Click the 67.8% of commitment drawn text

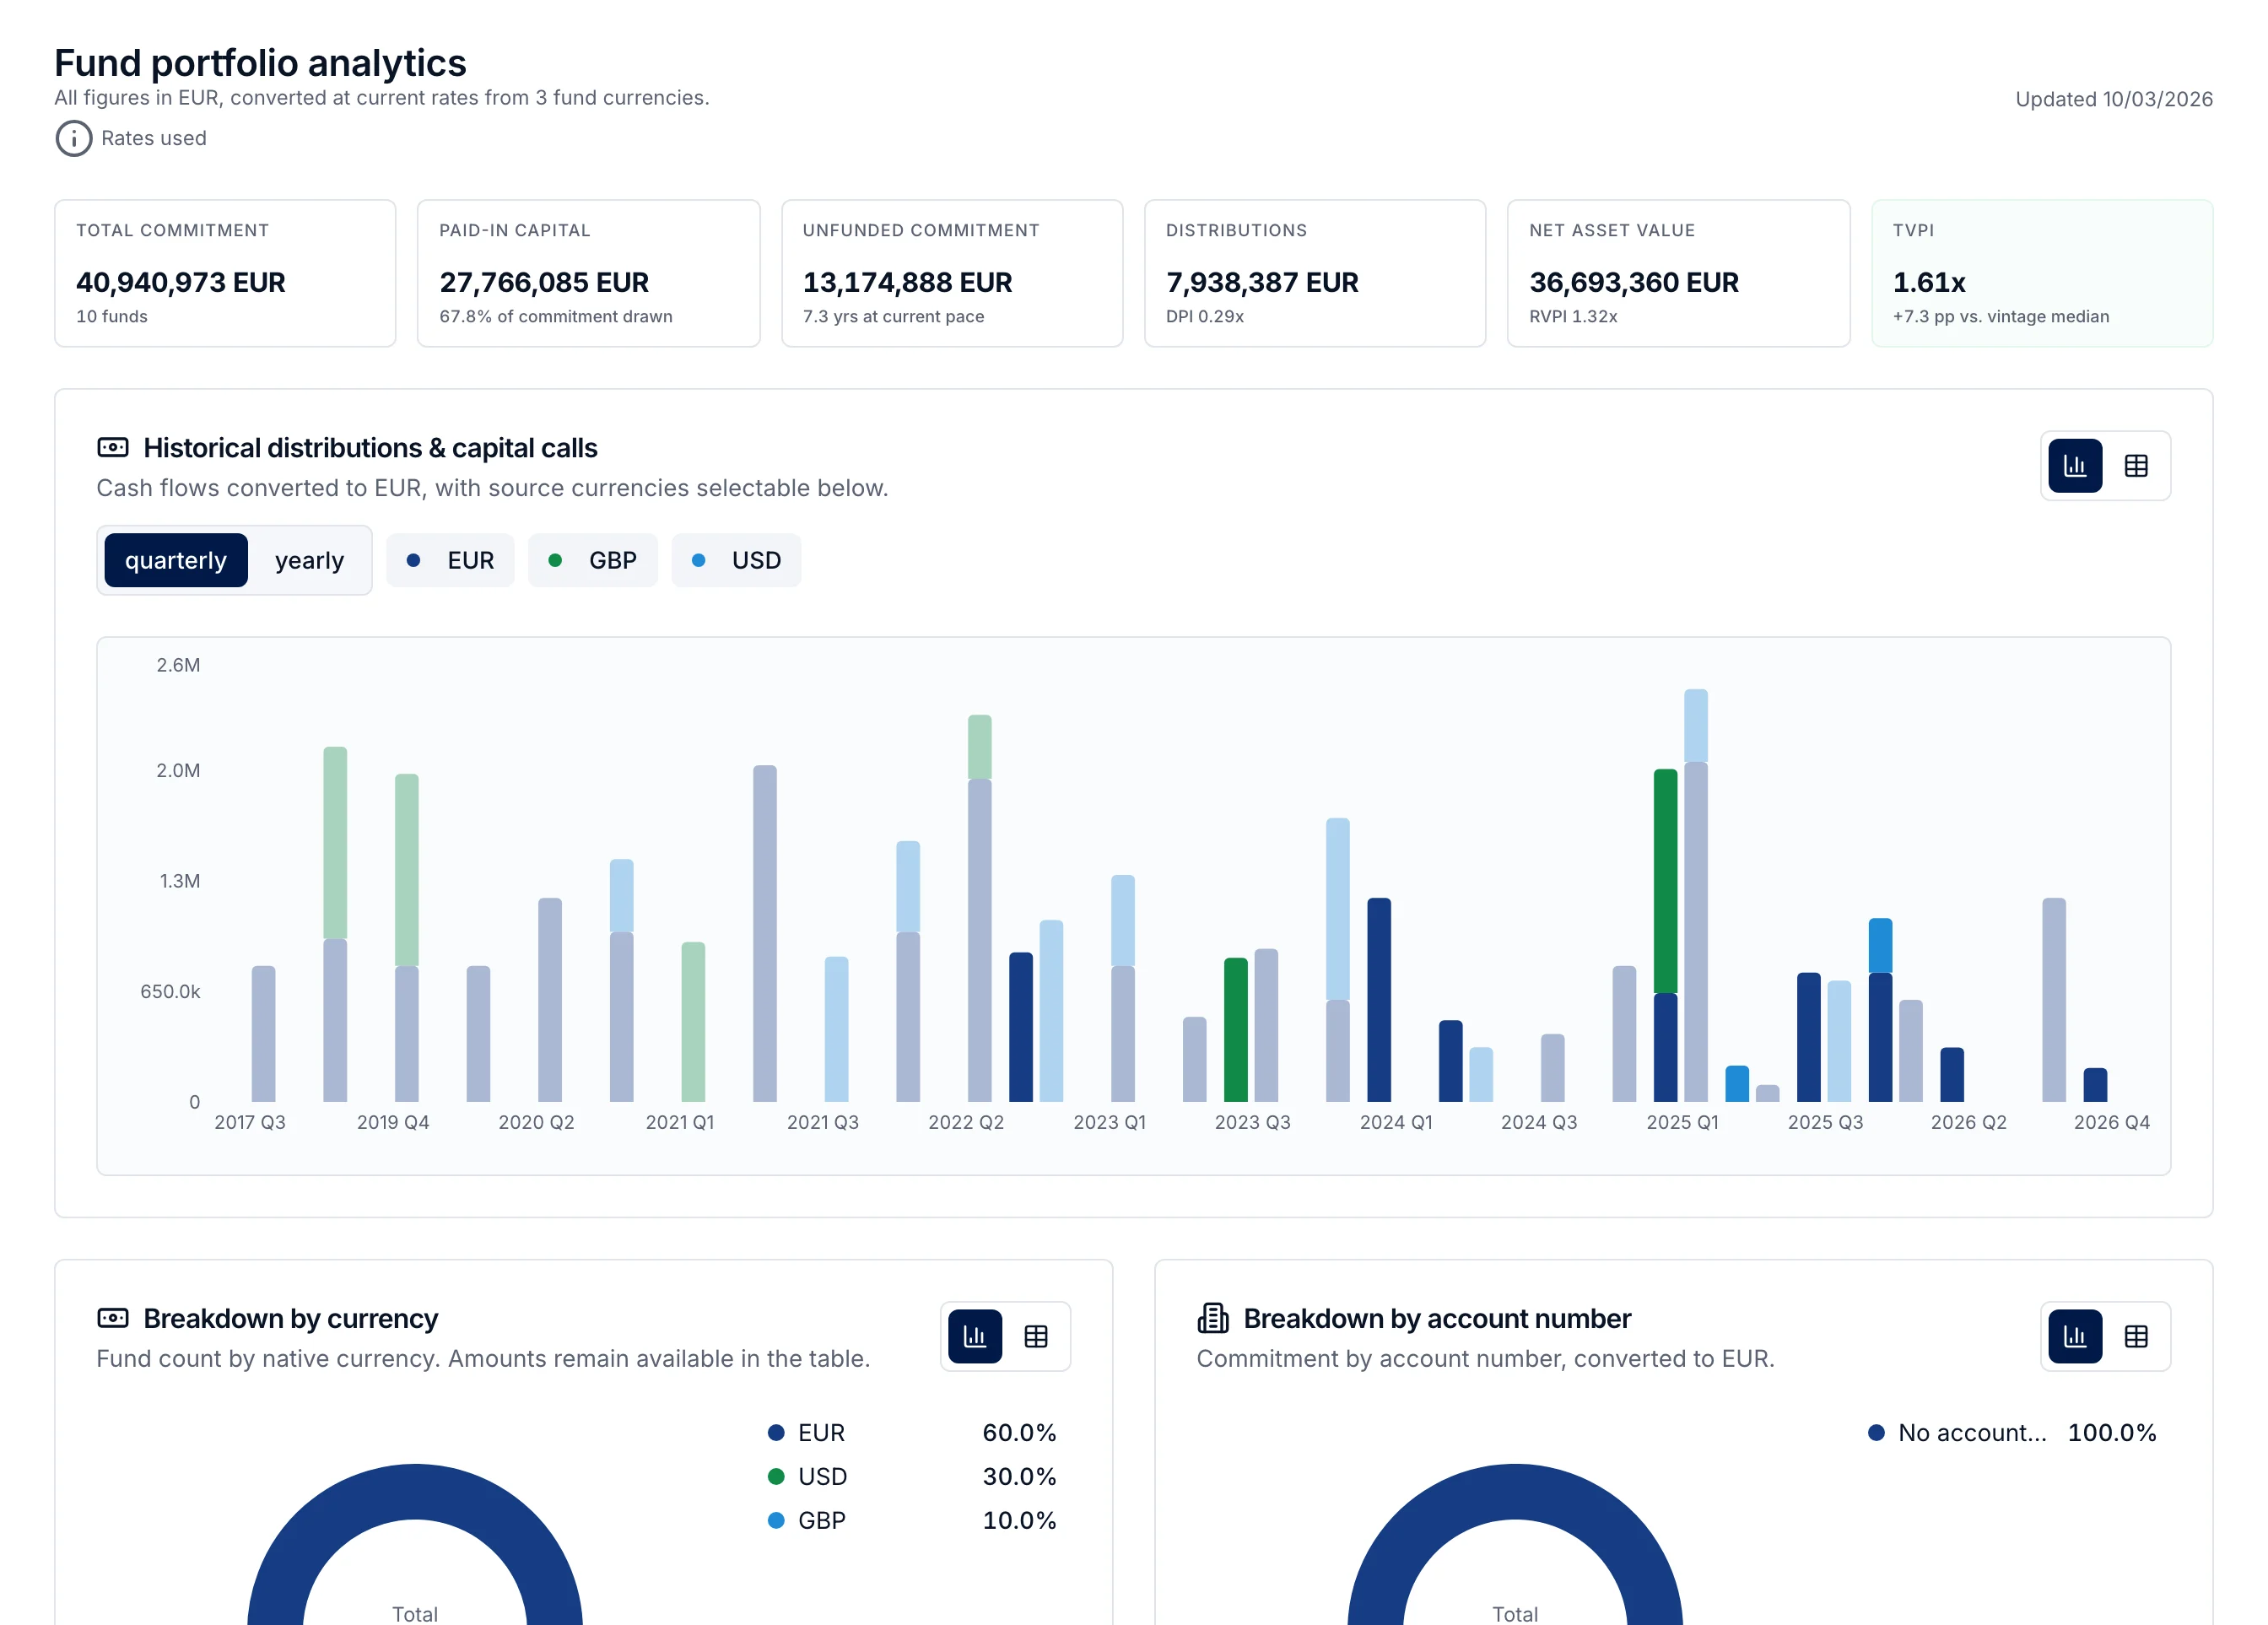pos(555,316)
